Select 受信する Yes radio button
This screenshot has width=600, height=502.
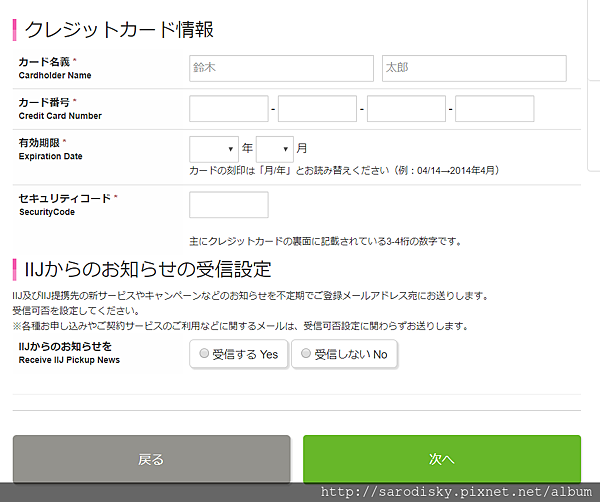pos(204,353)
